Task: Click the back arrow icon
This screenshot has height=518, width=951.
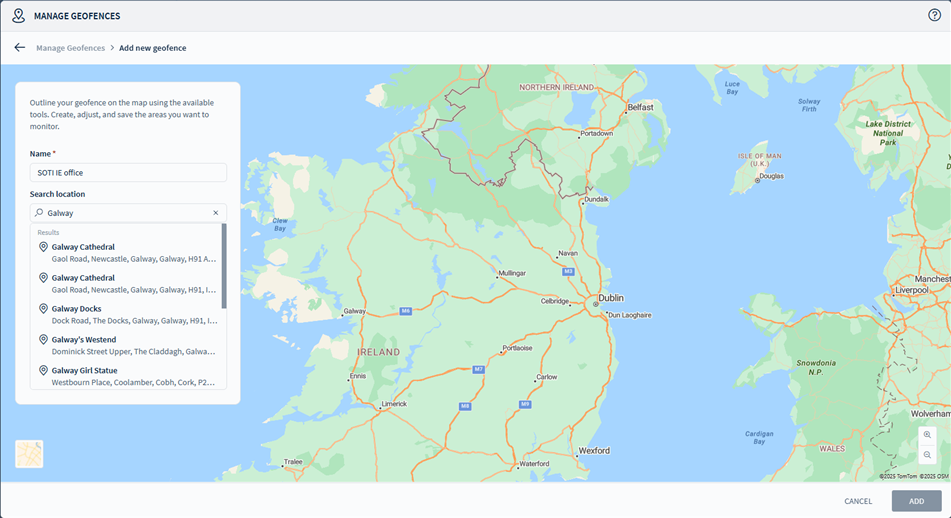Action: [19, 47]
